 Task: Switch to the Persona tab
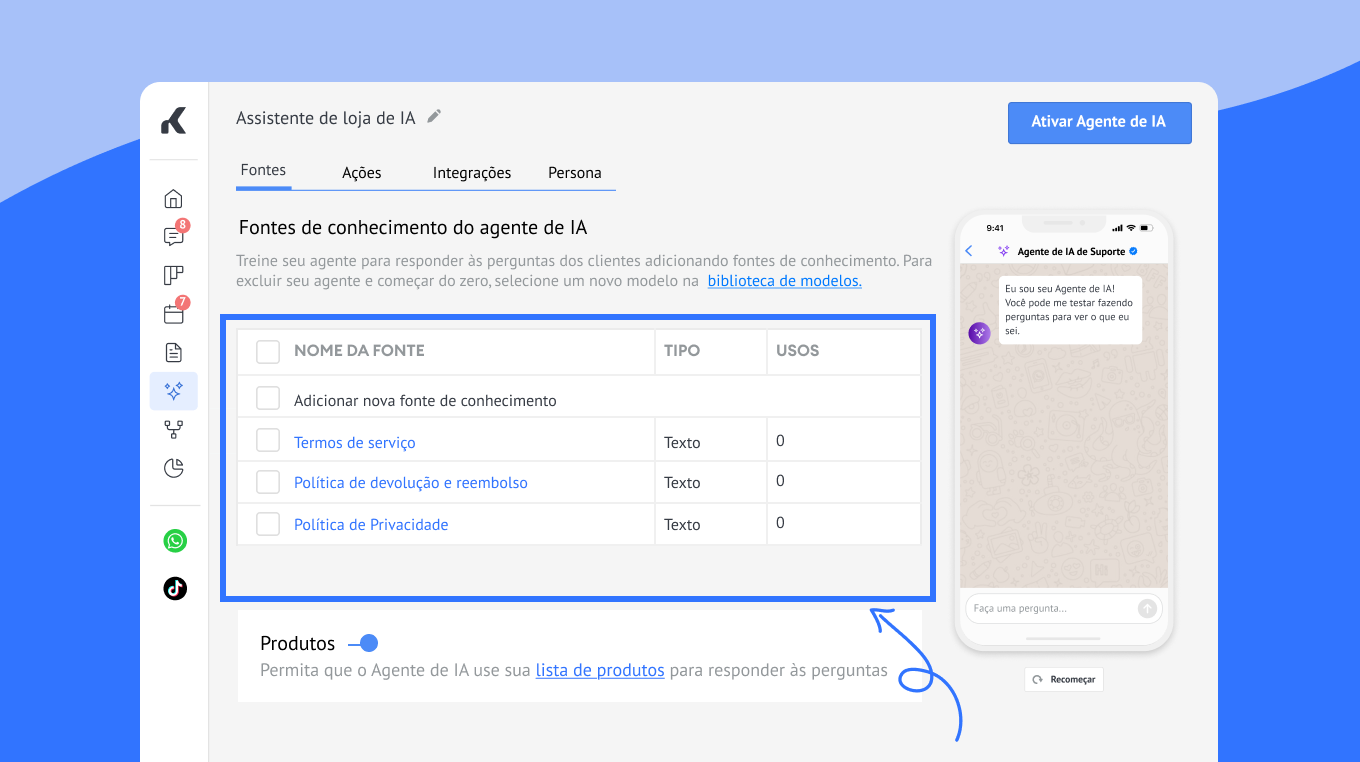pos(574,173)
